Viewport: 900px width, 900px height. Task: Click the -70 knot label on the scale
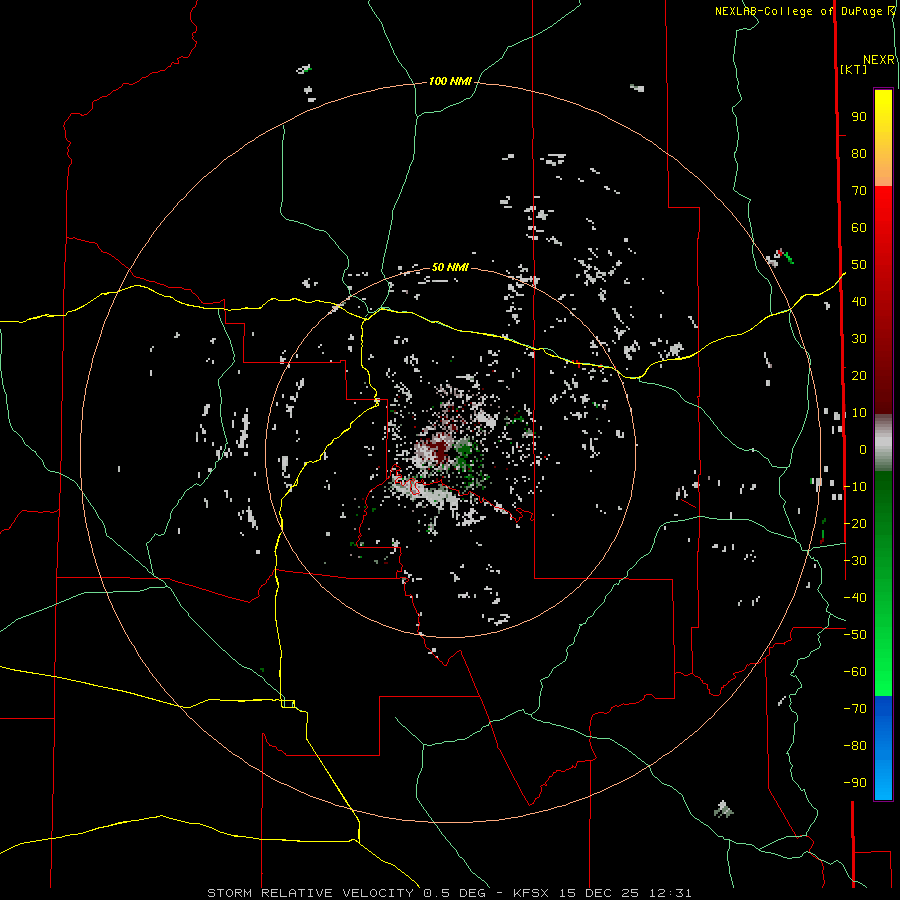click(855, 709)
